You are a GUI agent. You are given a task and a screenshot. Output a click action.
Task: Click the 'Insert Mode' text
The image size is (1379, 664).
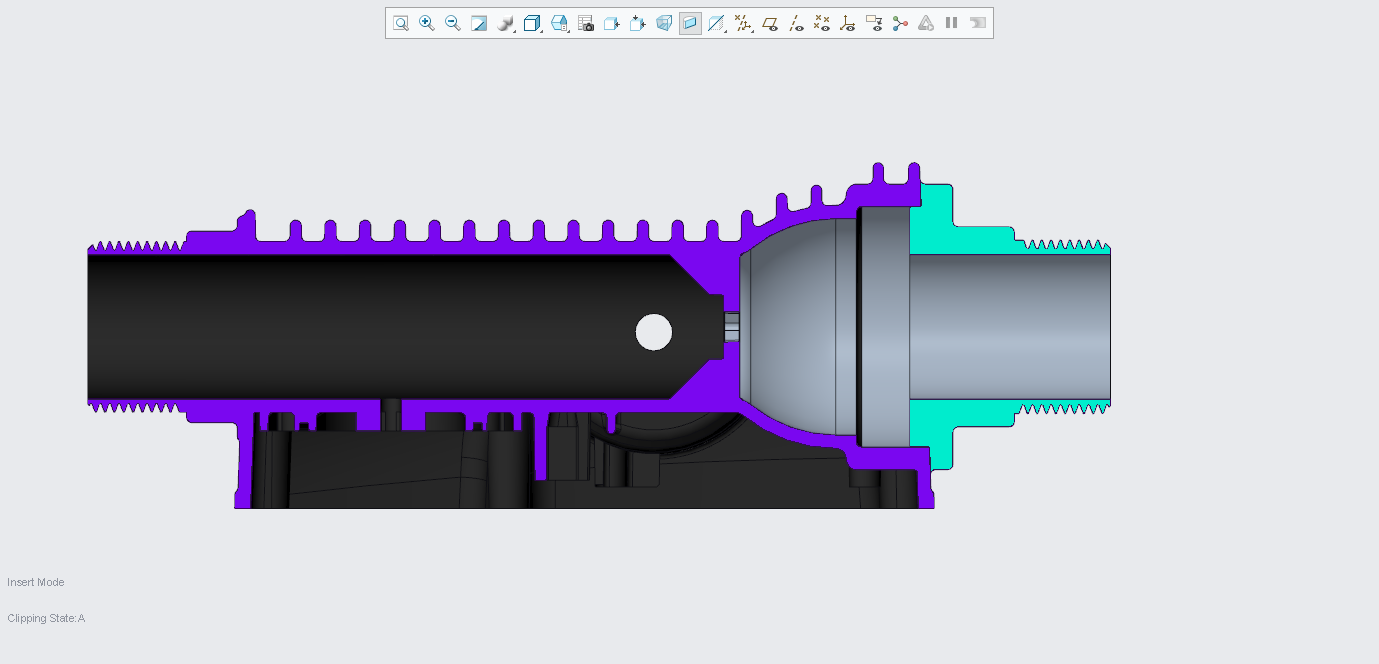(x=36, y=582)
